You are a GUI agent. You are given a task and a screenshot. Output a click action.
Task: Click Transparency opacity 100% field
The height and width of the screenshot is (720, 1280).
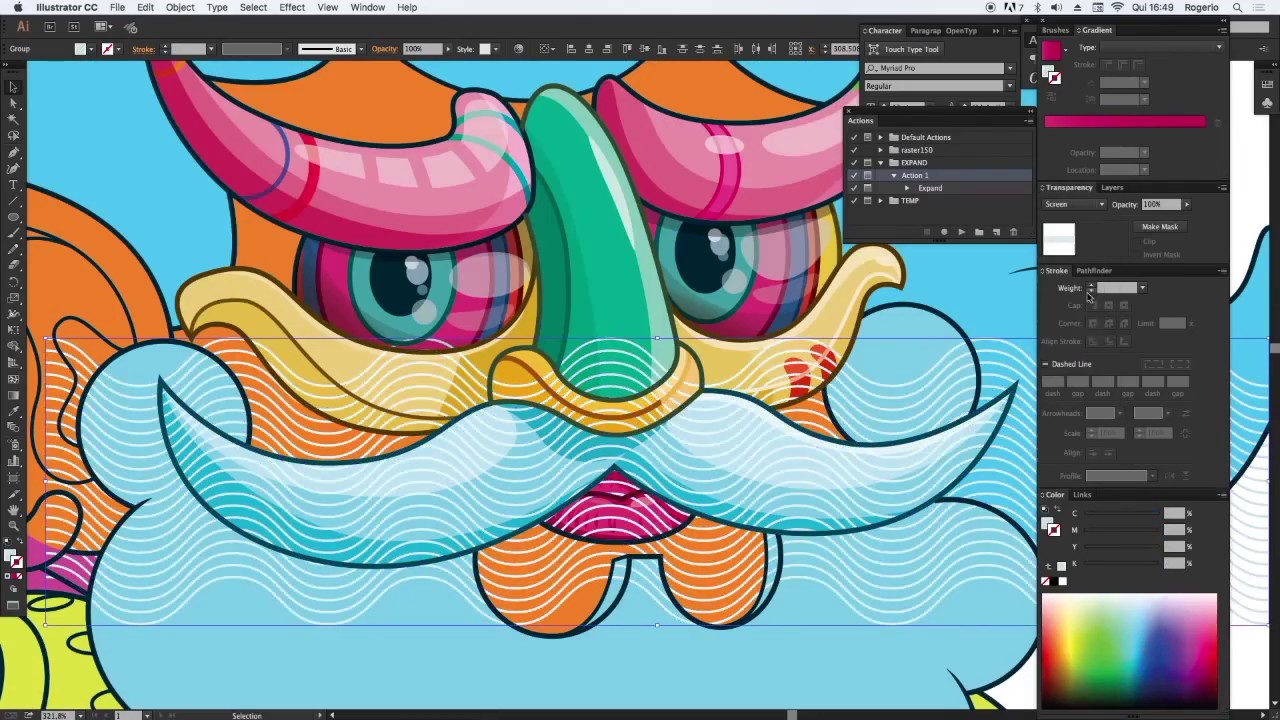click(x=1161, y=205)
